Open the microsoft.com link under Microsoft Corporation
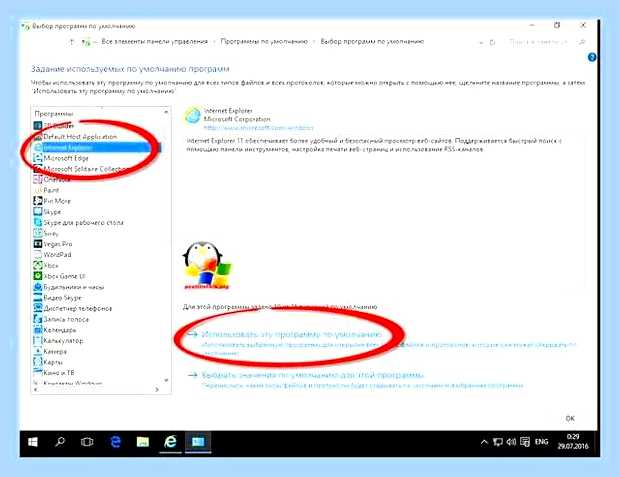The height and width of the screenshot is (477, 620). click(259, 128)
